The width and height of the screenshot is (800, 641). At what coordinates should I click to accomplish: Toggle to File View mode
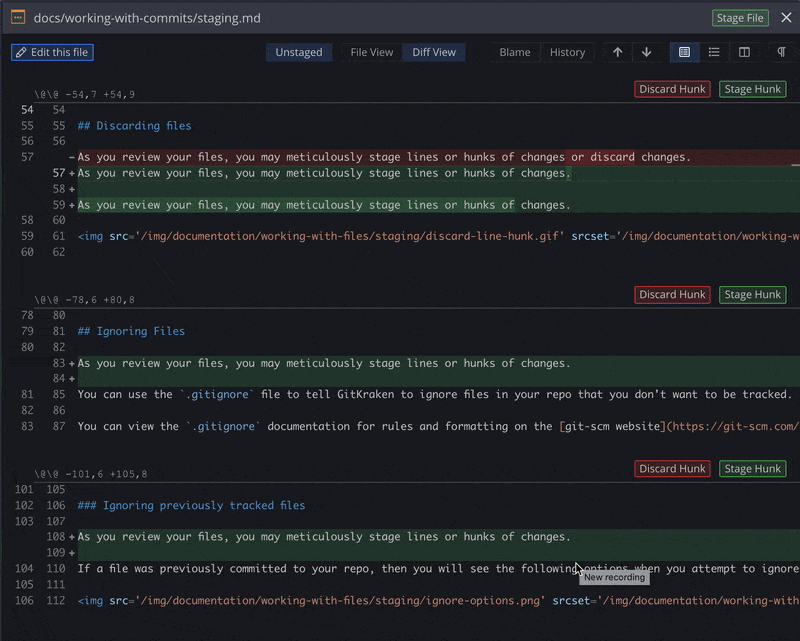(370, 52)
